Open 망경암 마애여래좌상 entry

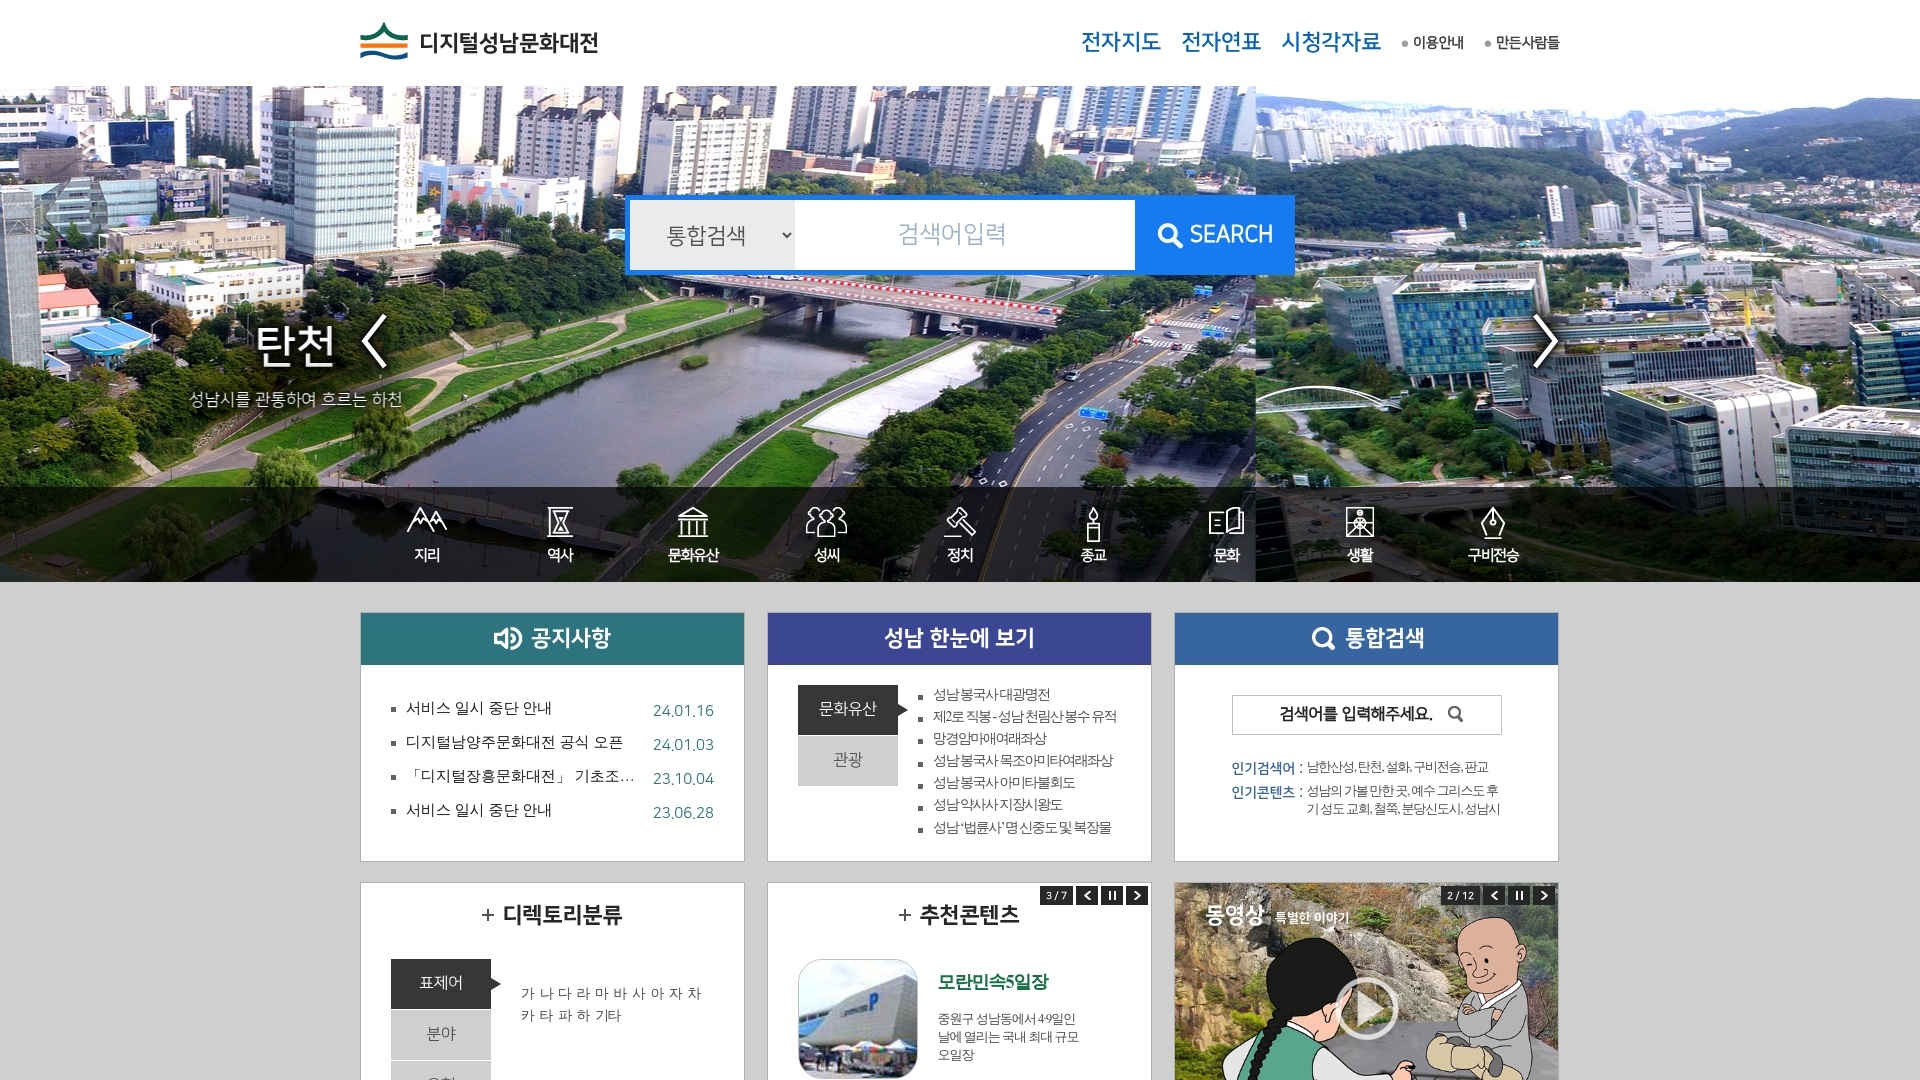pos(989,739)
